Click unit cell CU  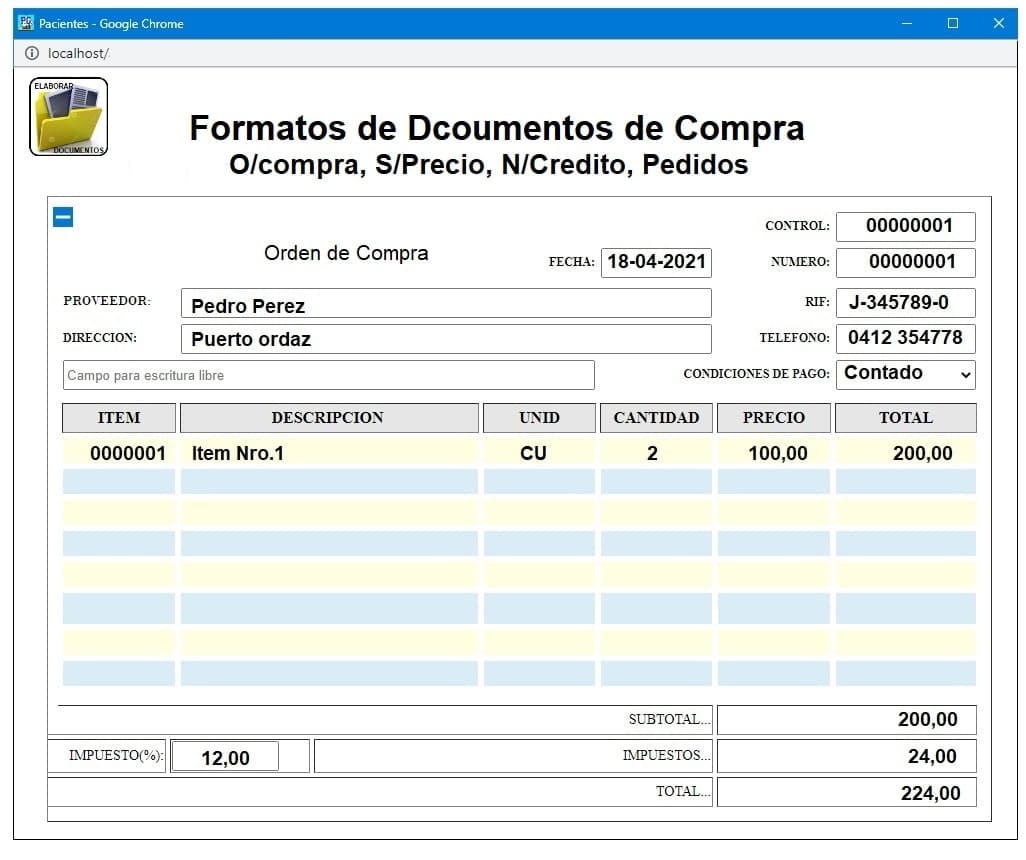(539, 453)
